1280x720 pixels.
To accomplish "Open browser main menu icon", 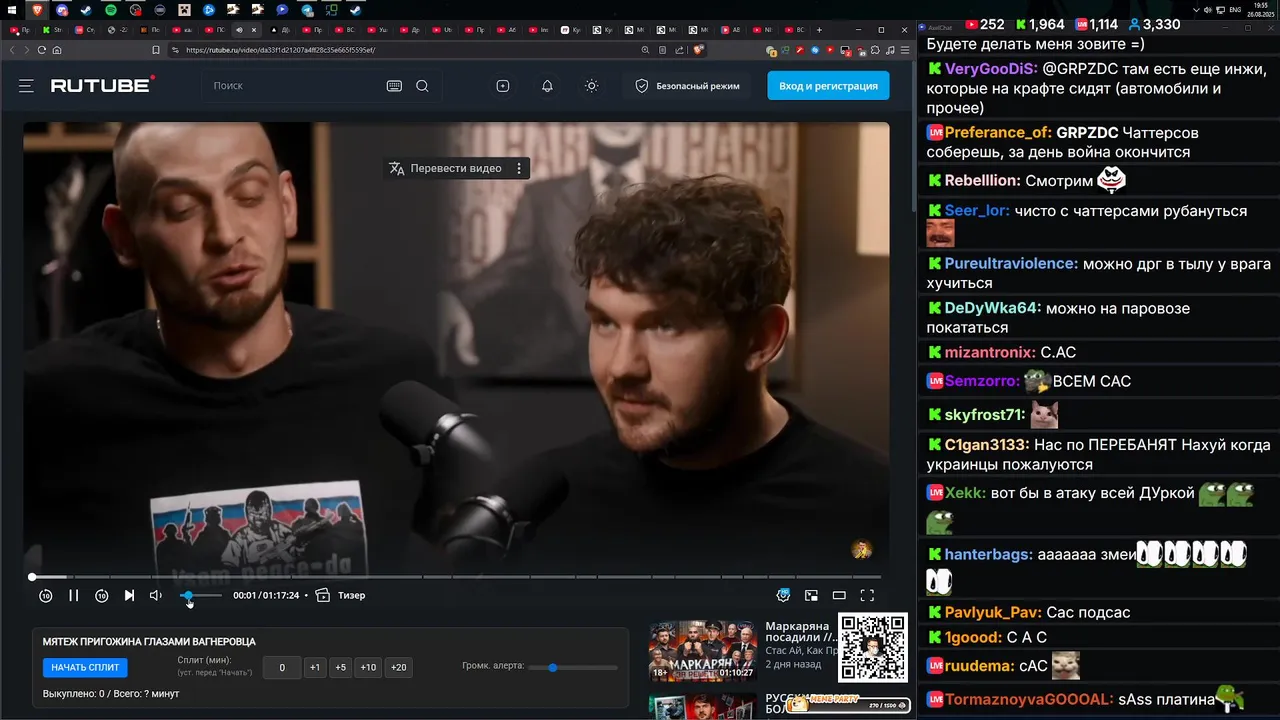I will (x=904, y=50).
